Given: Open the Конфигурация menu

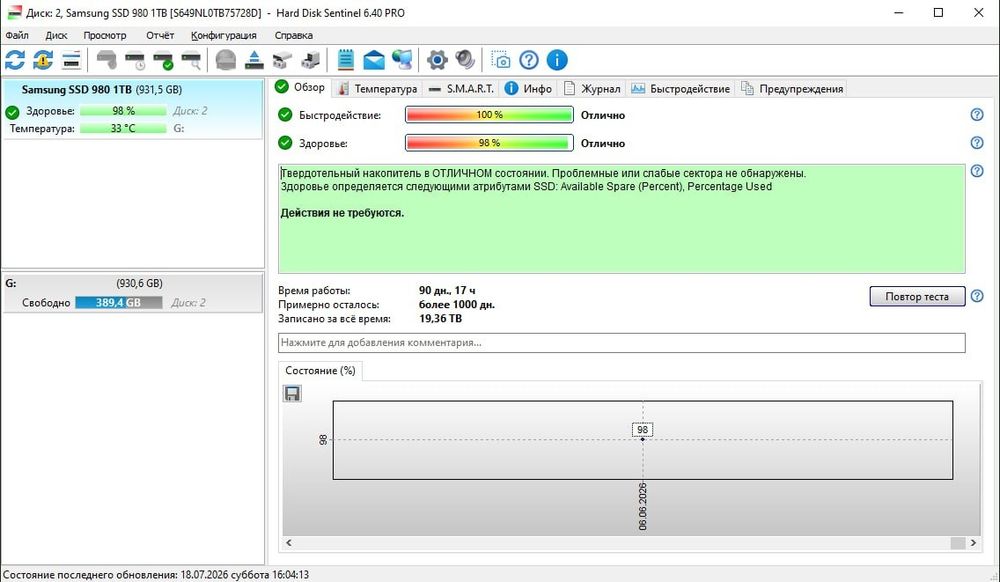Looking at the screenshot, I should (x=224, y=35).
